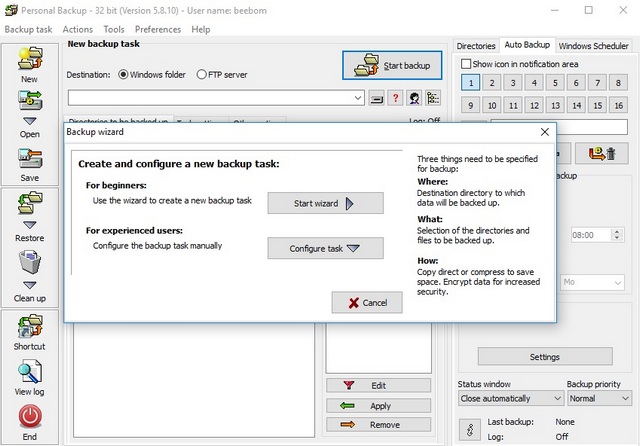Open a backup task with Open icon
The height and width of the screenshot is (446, 640).
click(30, 100)
